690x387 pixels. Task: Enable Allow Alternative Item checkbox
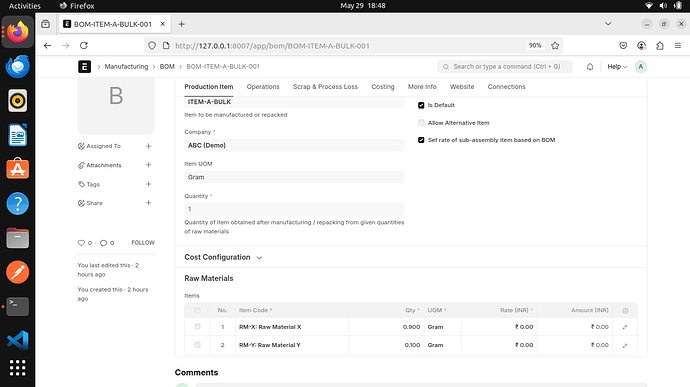pyautogui.click(x=421, y=123)
